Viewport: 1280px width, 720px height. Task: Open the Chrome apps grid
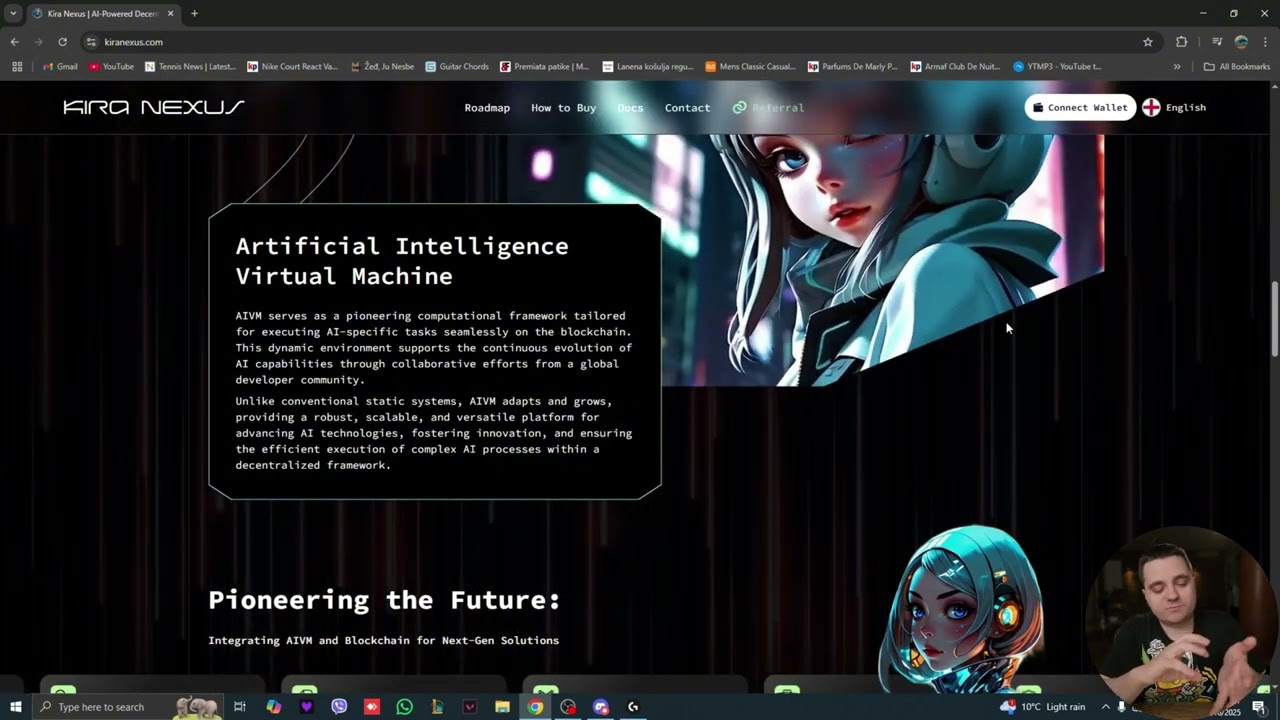(17, 66)
